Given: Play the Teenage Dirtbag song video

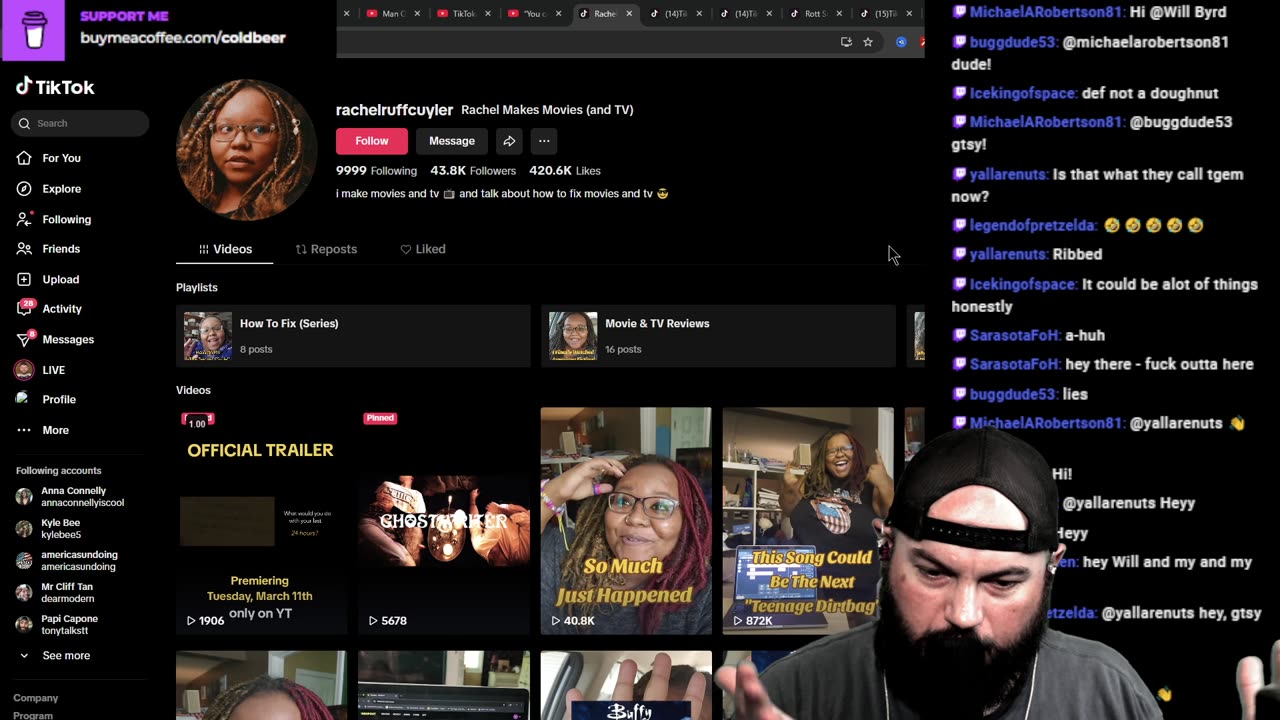Looking at the screenshot, I should [x=808, y=520].
